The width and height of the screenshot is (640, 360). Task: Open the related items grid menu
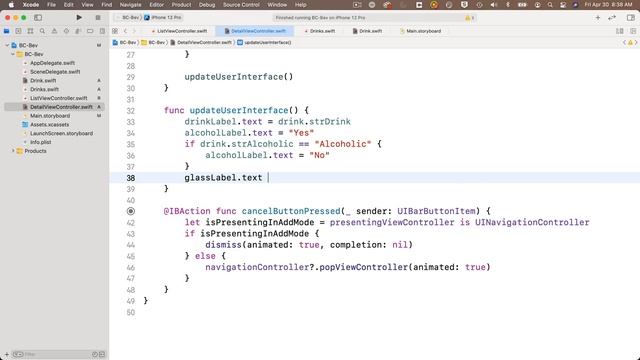[x=115, y=31]
